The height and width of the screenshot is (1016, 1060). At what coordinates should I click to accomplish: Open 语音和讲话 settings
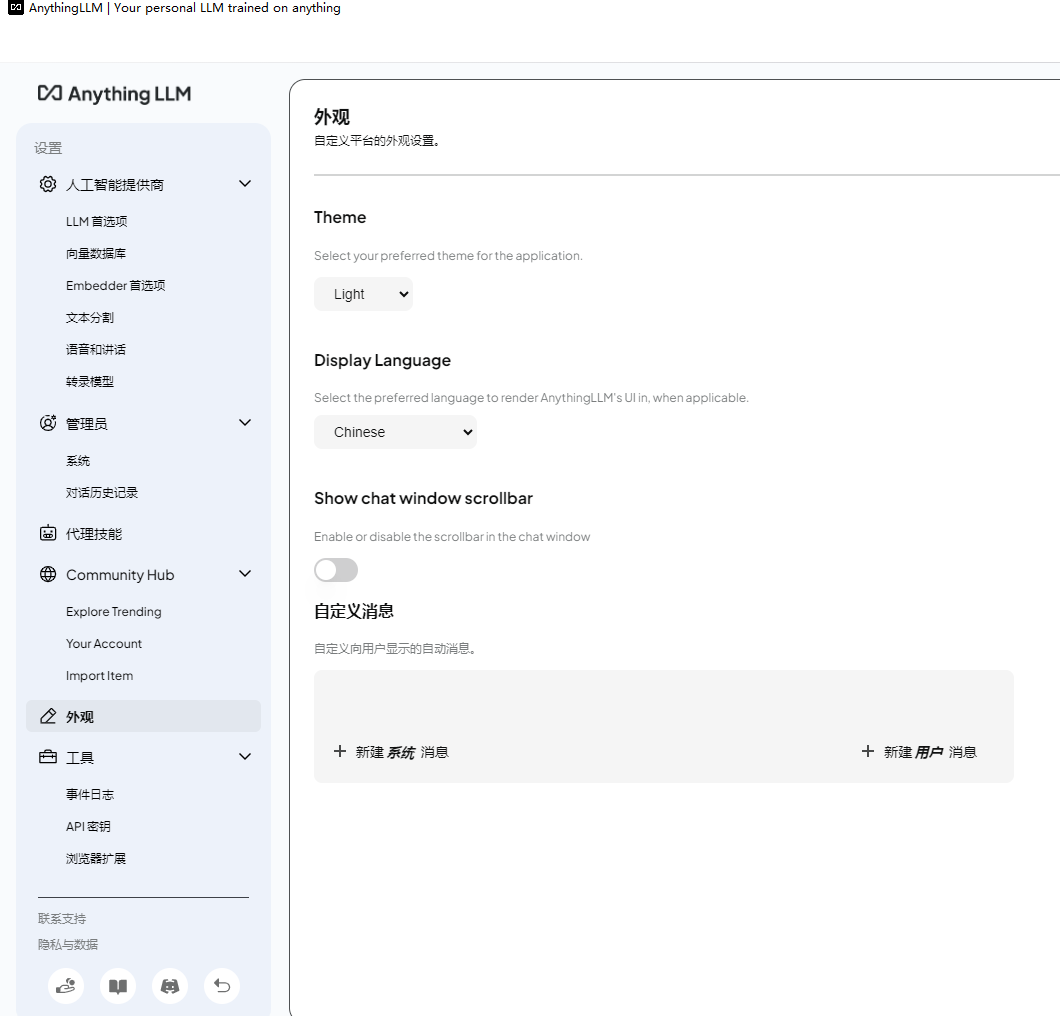pyautogui.click(x=96, y=349)
